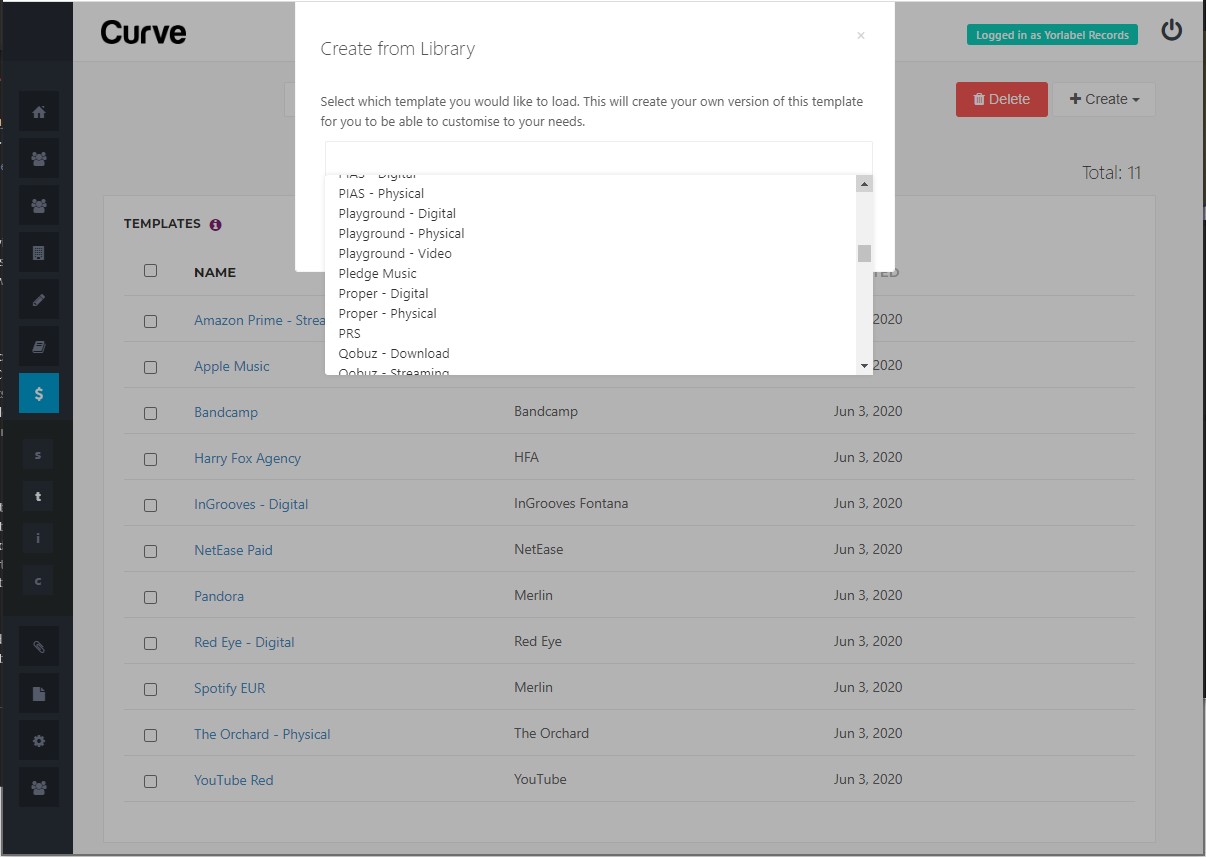Click the power logout icon
This screenshot has width=1206, height=857.
click(x=1171, y=31)
